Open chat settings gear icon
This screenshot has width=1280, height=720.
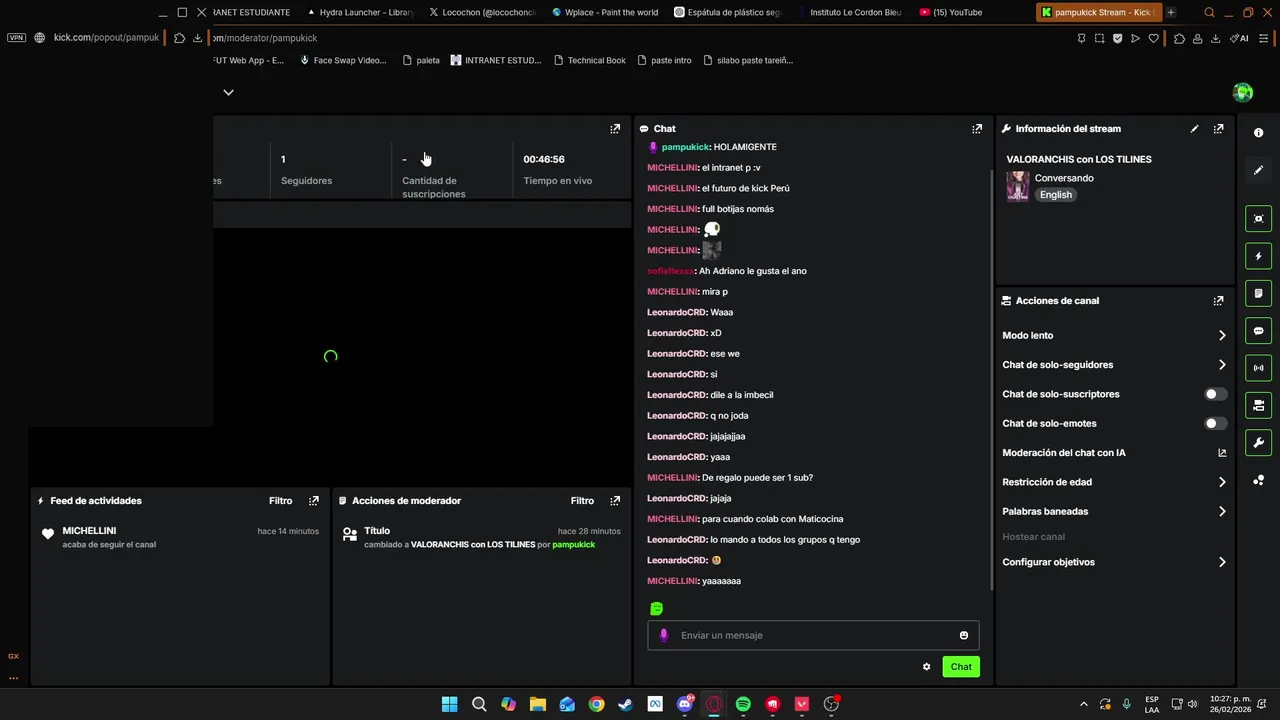[x=927, y=667]
